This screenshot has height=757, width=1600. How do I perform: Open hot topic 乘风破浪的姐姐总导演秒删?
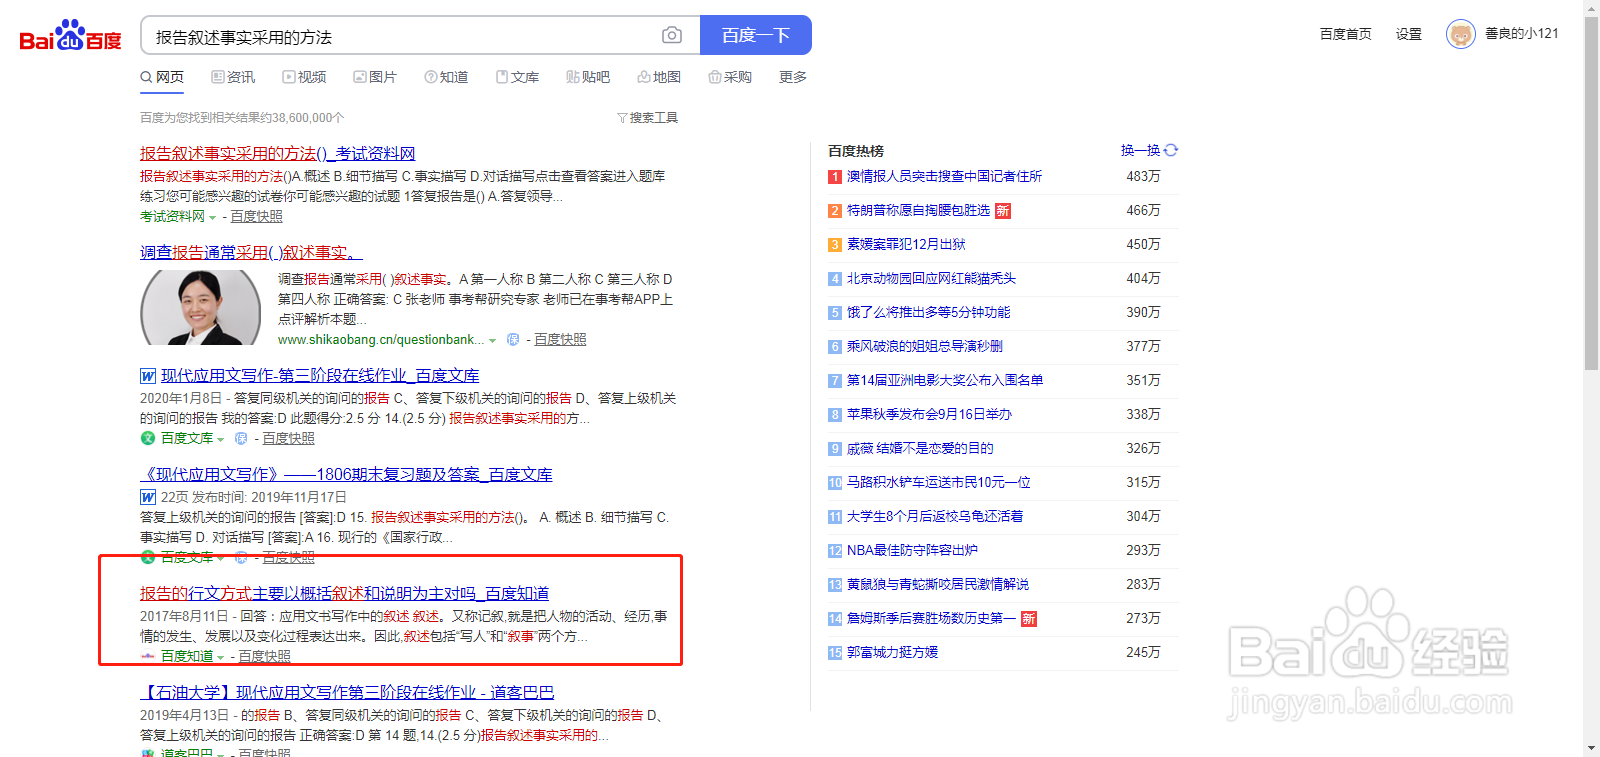(924, 346)
